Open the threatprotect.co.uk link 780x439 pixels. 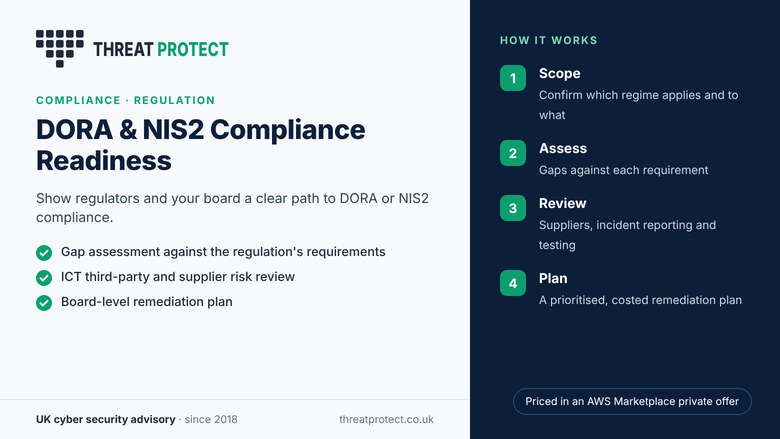pos(387,419)
